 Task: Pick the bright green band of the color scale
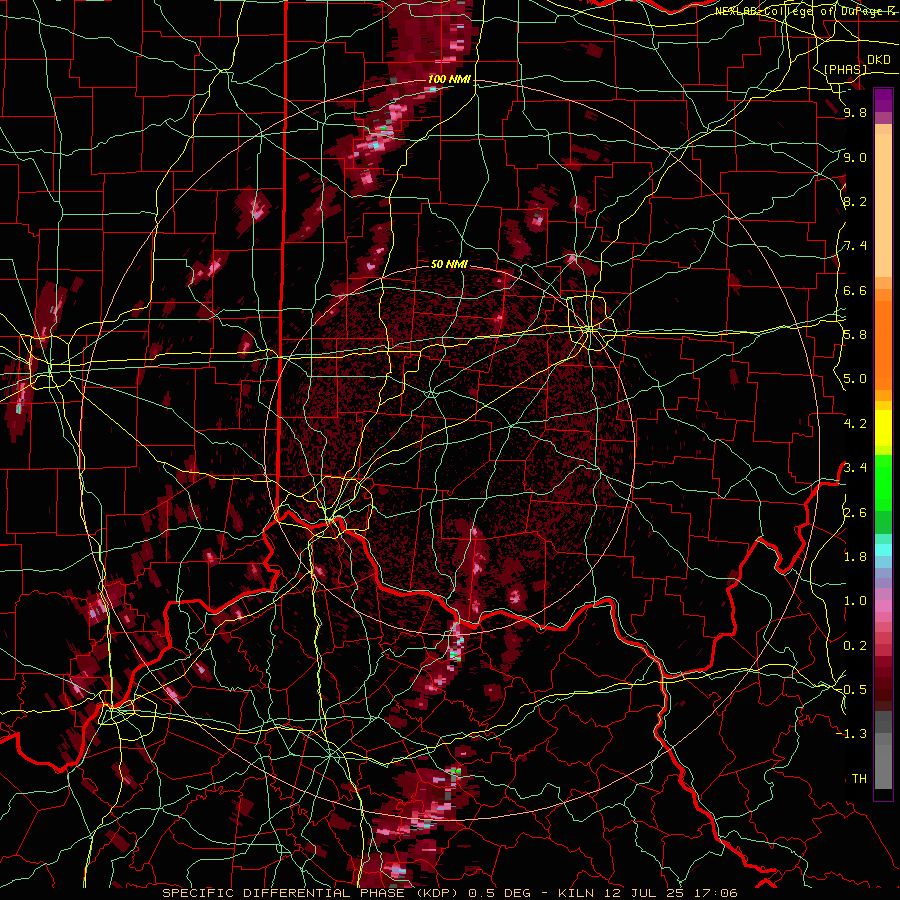point(883,482)
